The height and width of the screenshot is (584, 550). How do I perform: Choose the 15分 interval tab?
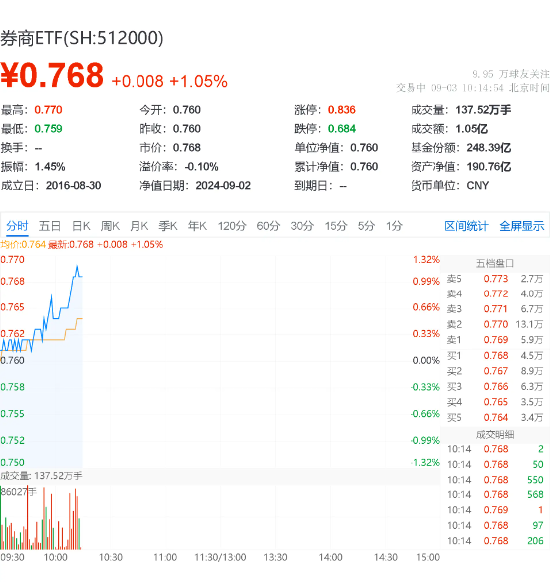point(336,226)
